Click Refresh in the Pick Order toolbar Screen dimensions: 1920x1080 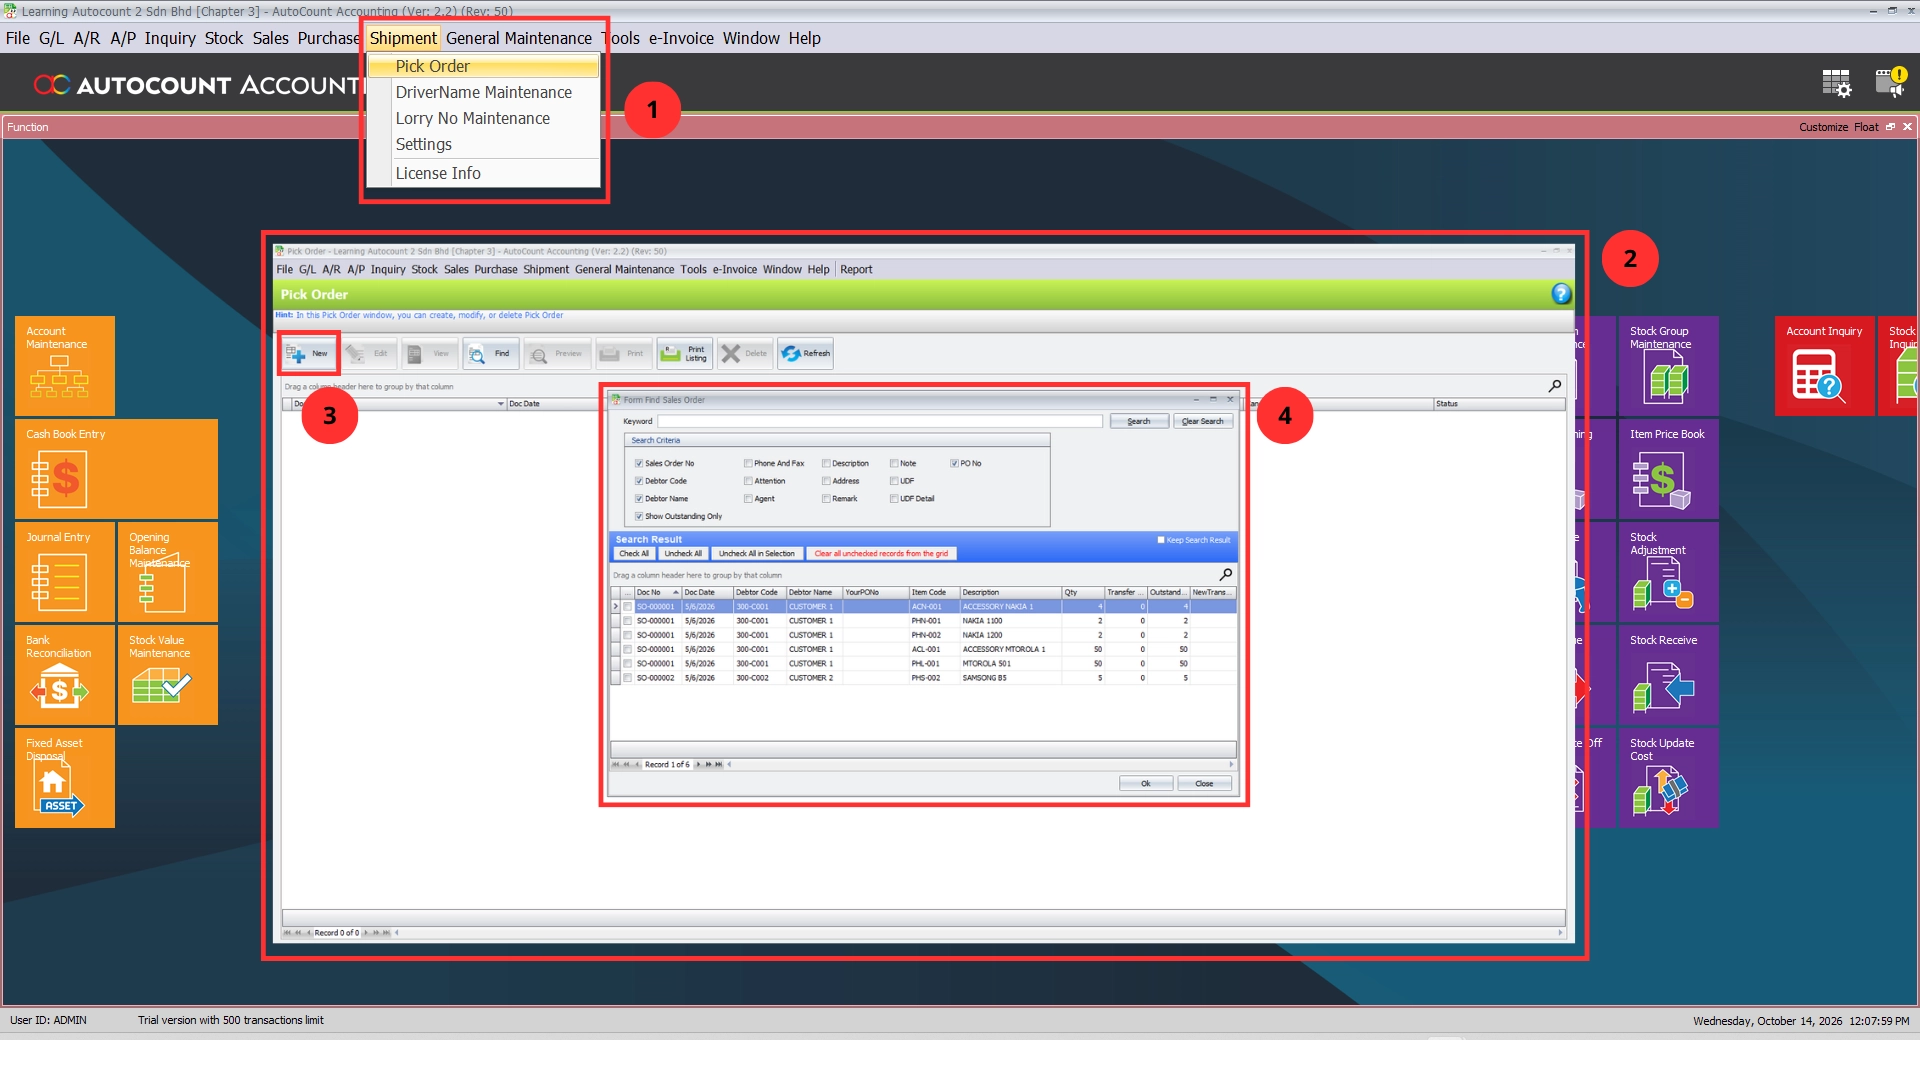806,354
